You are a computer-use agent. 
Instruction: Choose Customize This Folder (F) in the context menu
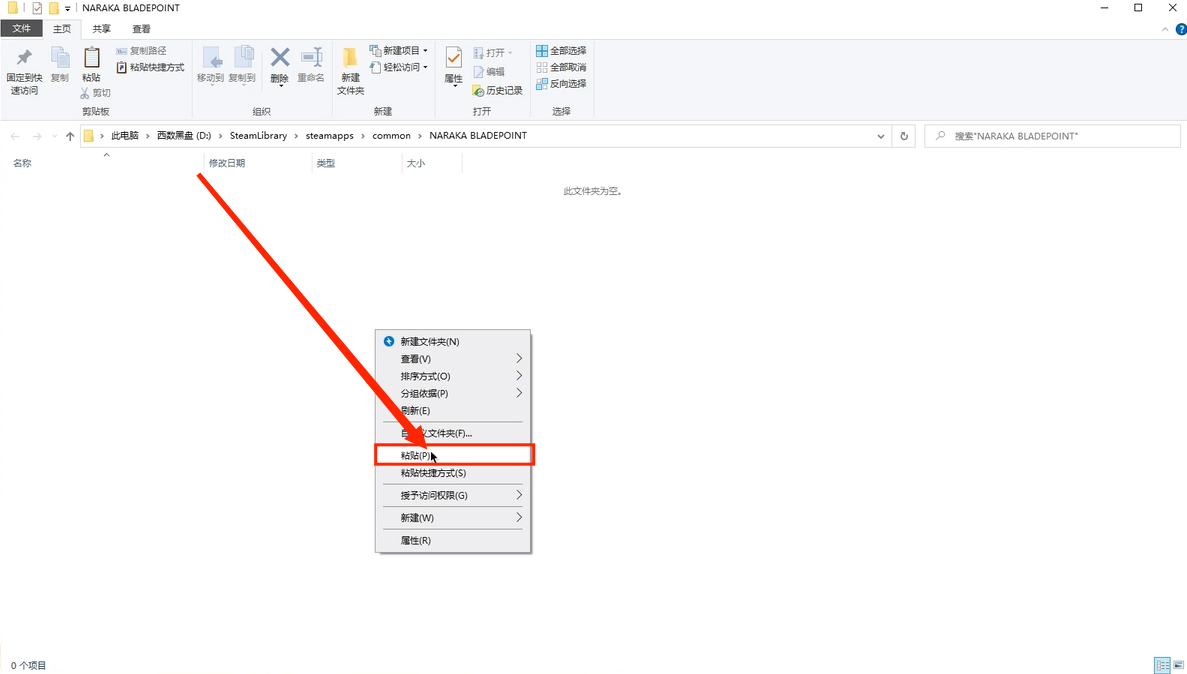pyautogui.click(x=453, y=433)
